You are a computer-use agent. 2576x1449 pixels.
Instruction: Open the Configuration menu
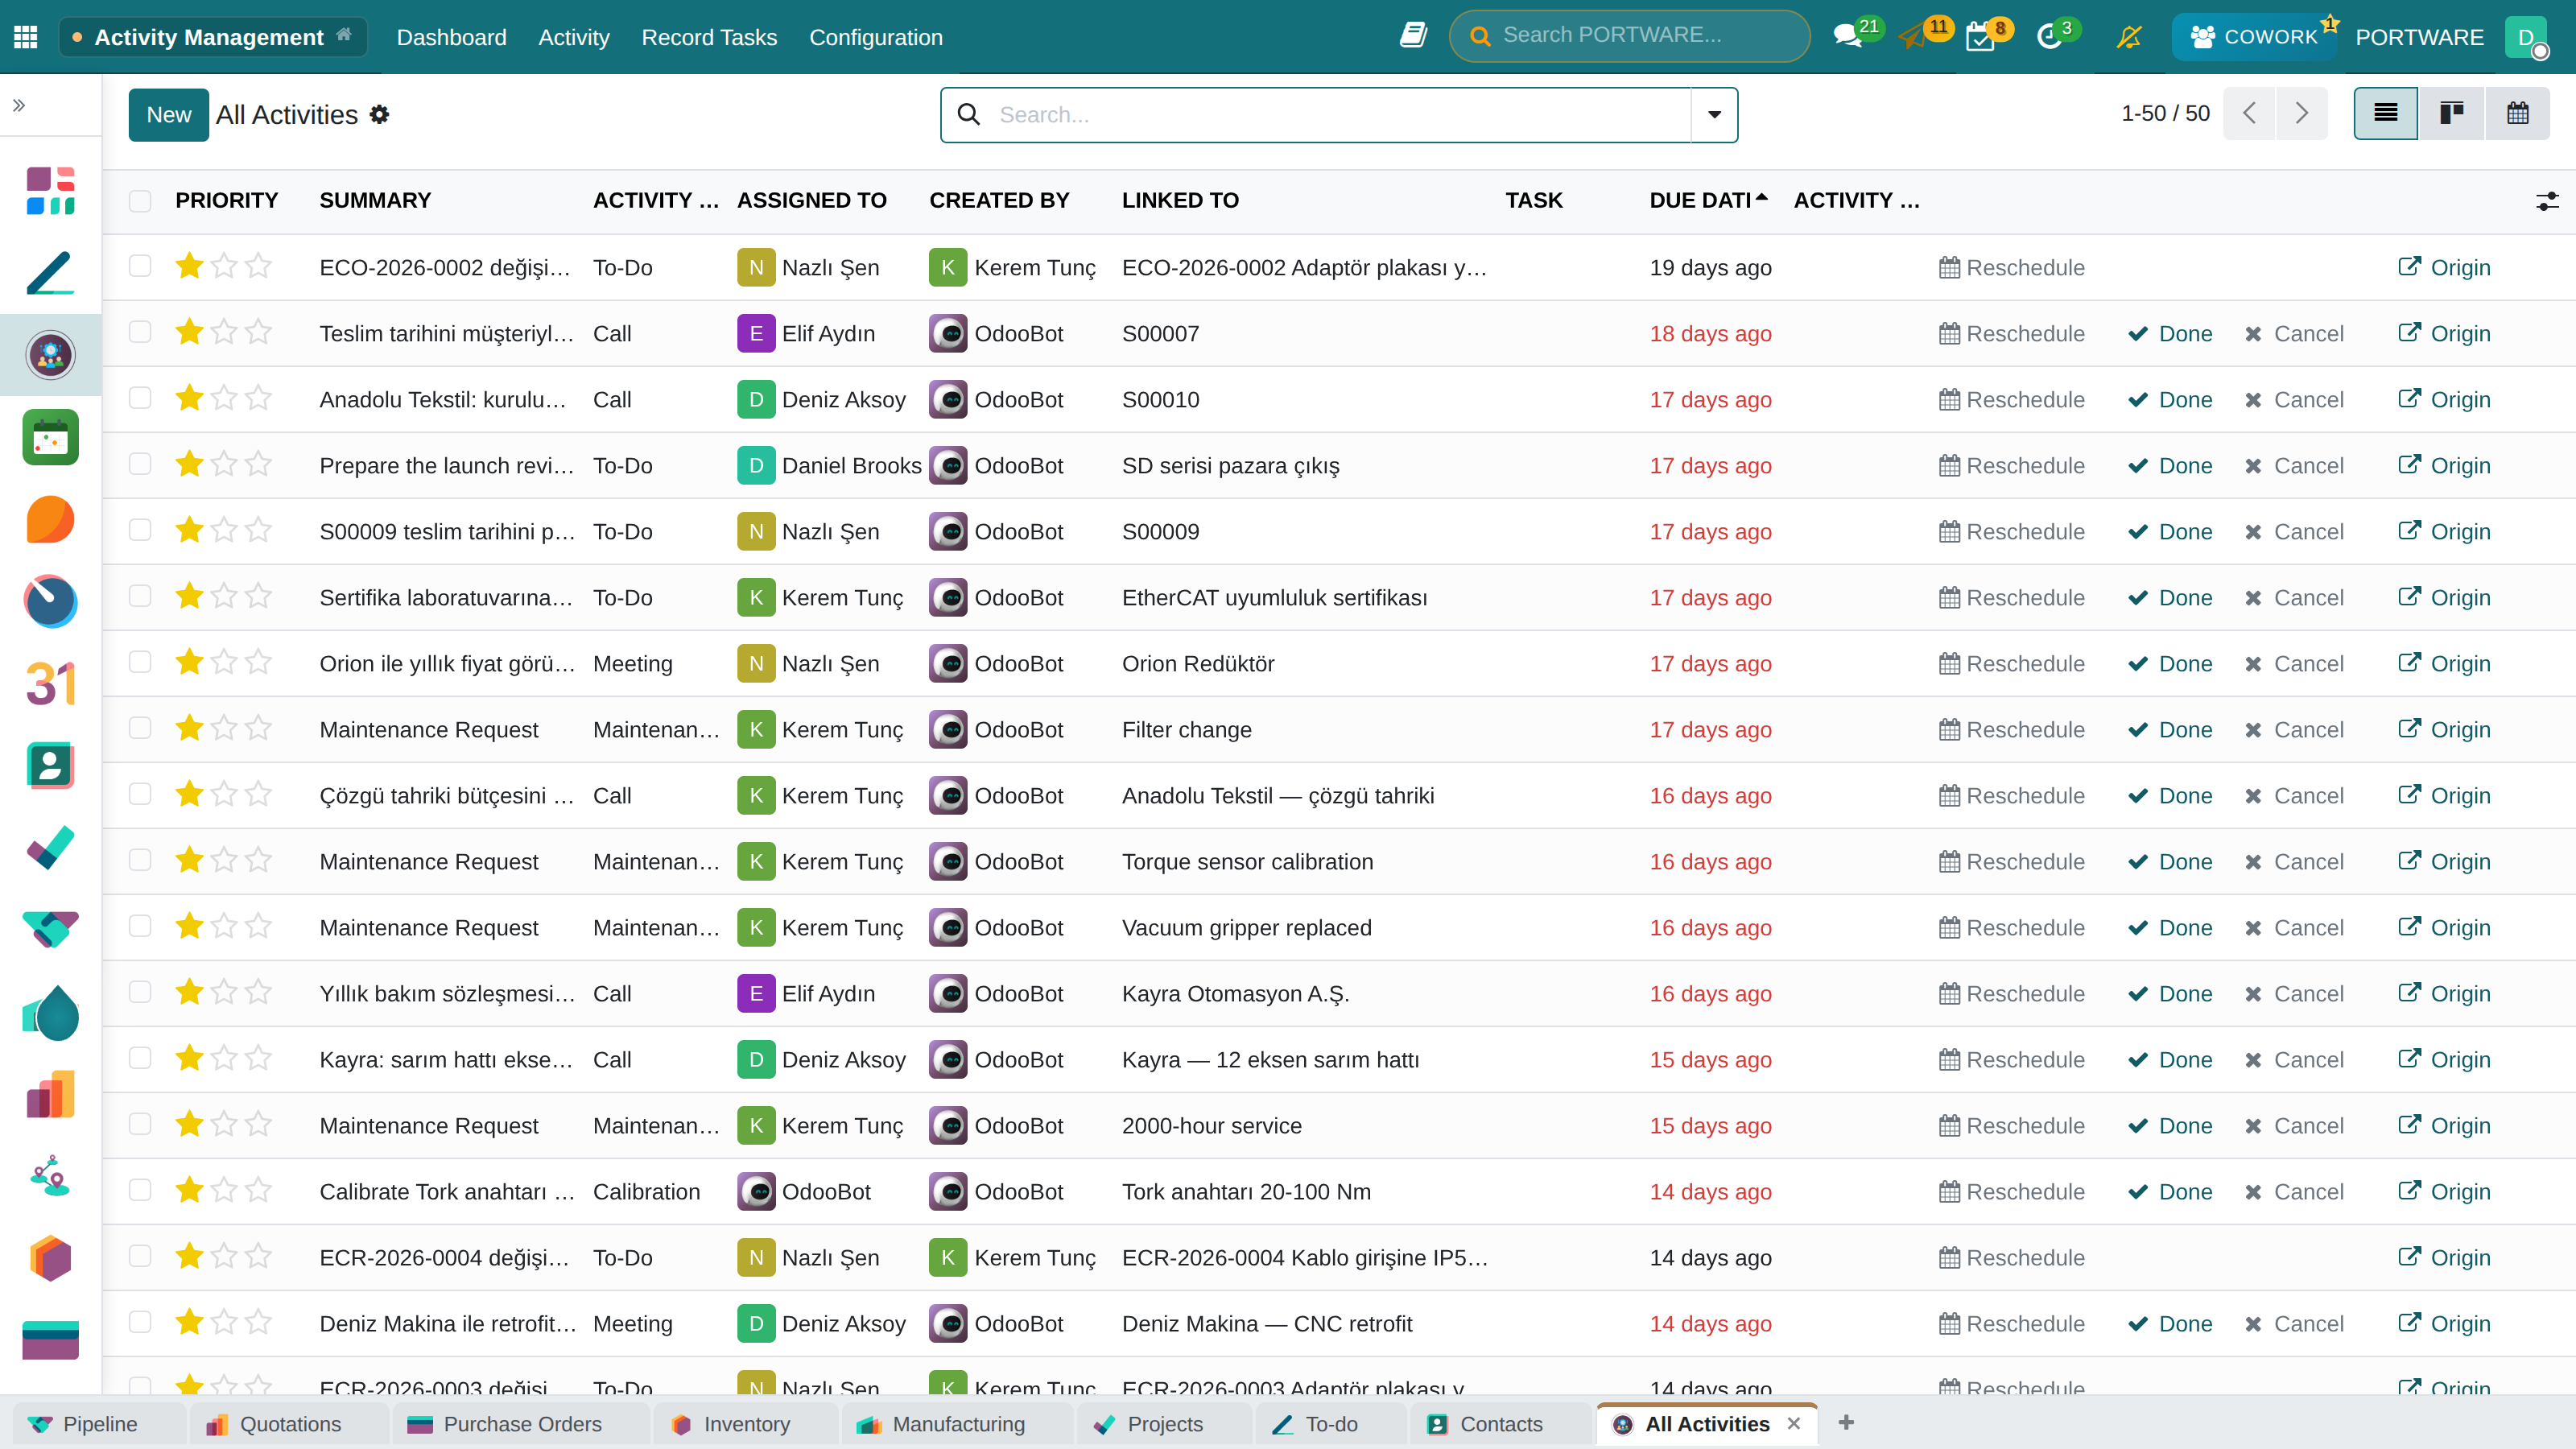tap(876, 37)
